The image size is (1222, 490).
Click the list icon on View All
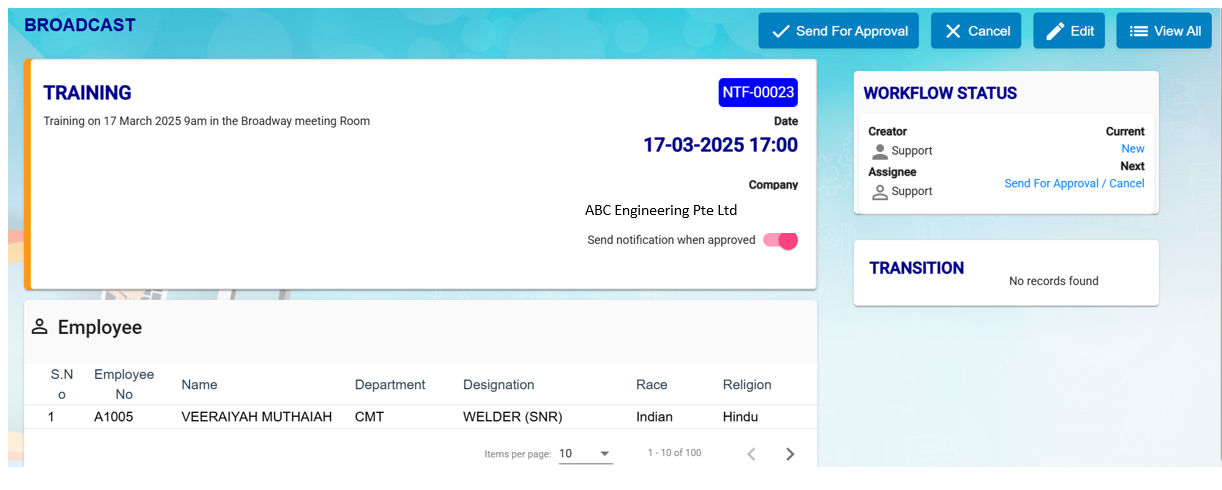(1138, 31)
